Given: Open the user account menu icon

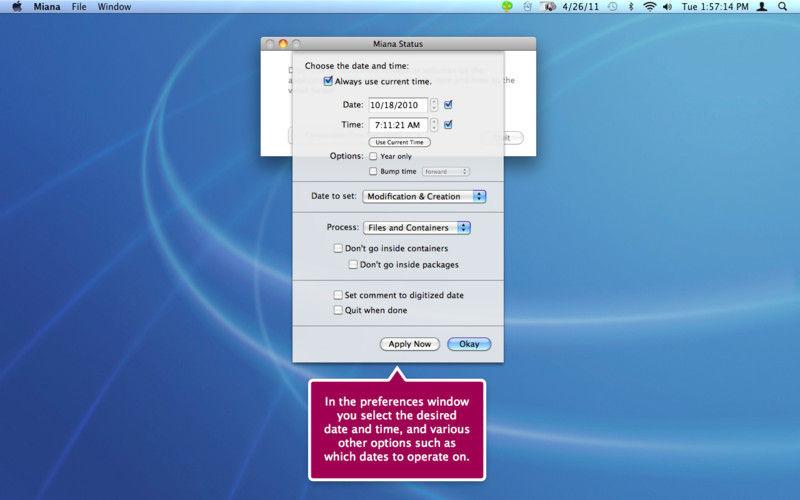Looking at the screenshot, I should [x=762, y=7].
